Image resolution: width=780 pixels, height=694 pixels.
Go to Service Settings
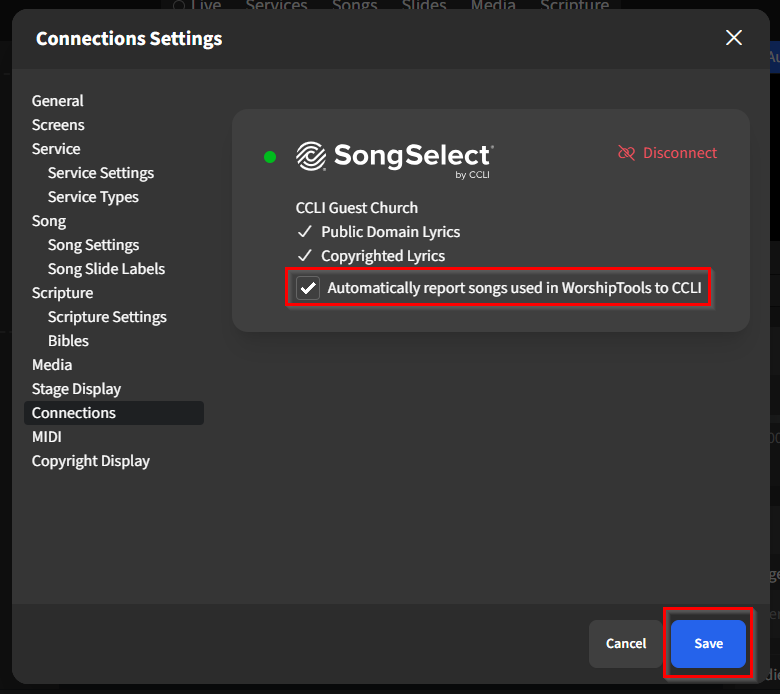[x=101, y=173]
